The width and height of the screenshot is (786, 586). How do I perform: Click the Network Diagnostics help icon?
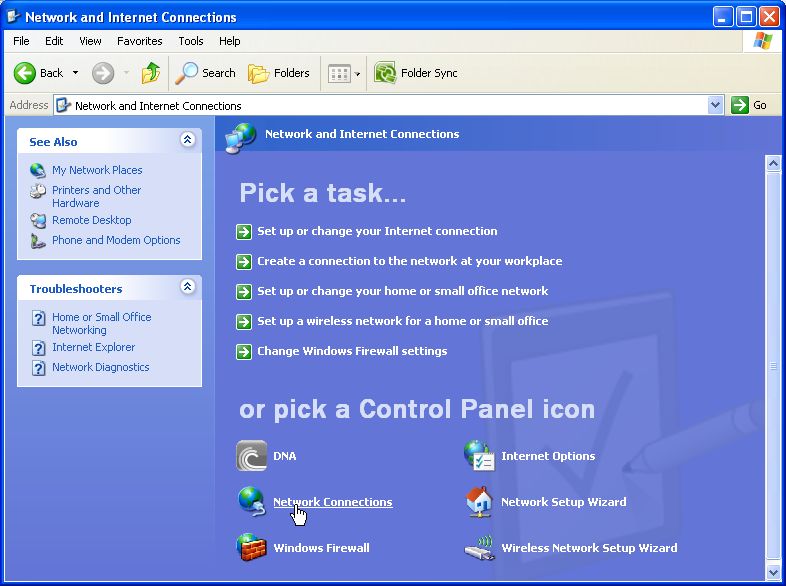pyautogui.click(x=39, y=368)
